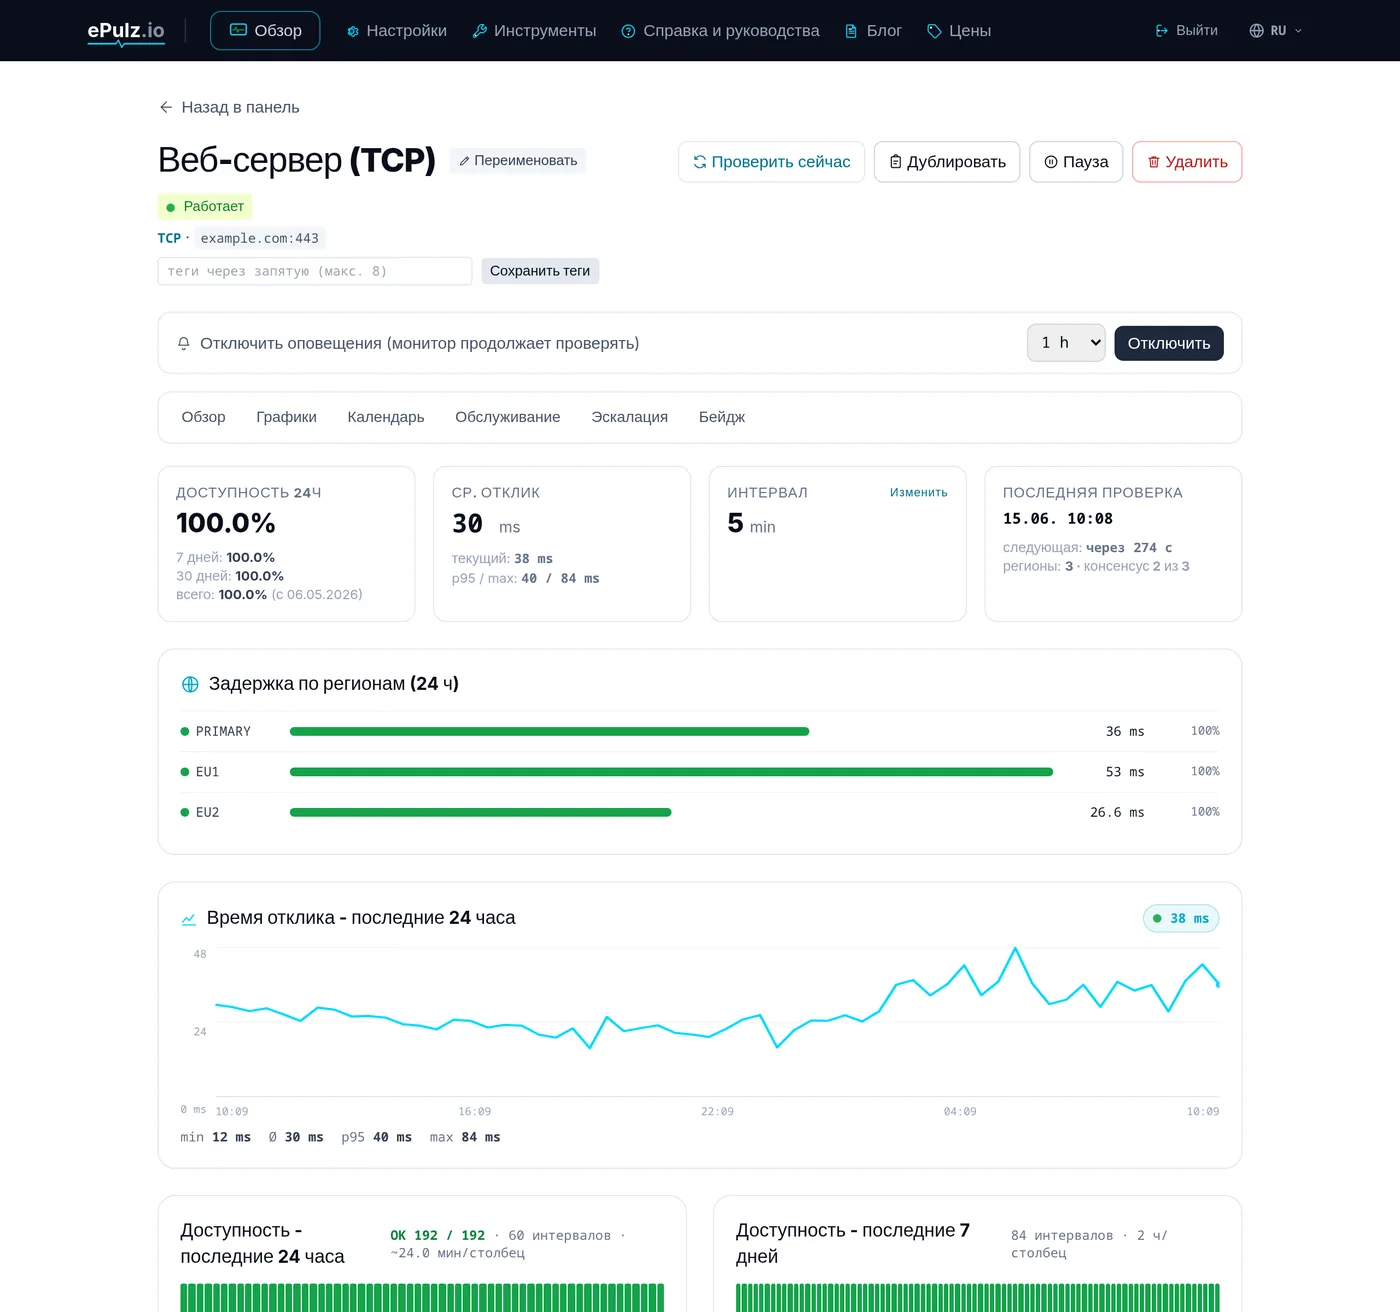Click the Сохранить теги button
This screenshot has height=1312, width=1400.
(540, 271)
